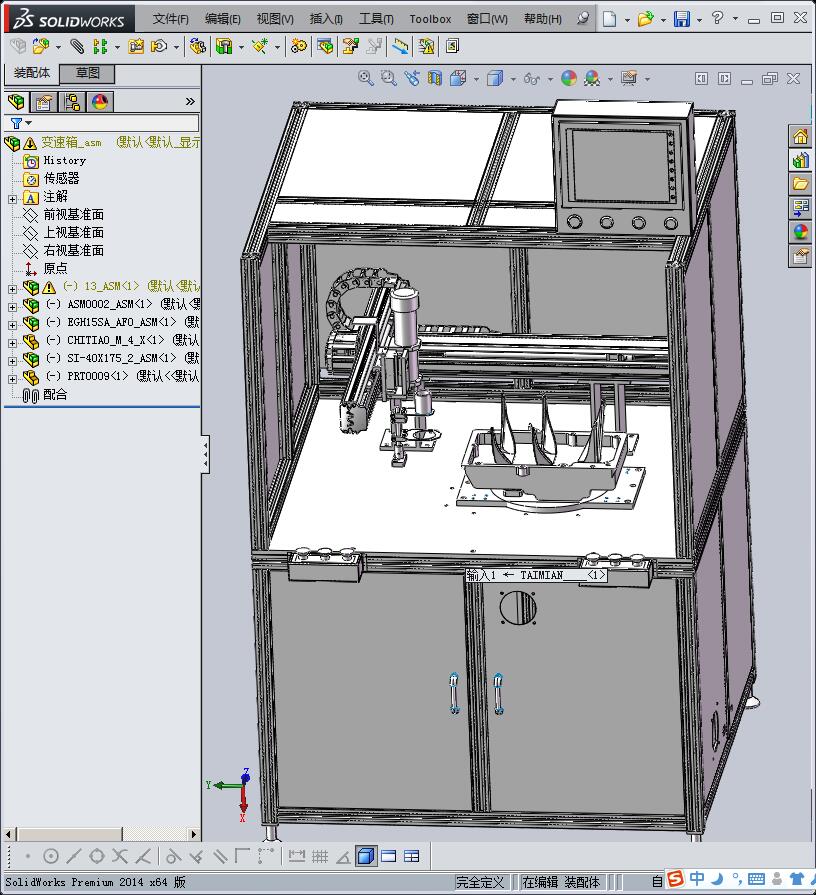The height and width of the screenshot is (895, 816).
Task: Click the 配合 mates item in tree
Action: (x=55, y=395)
